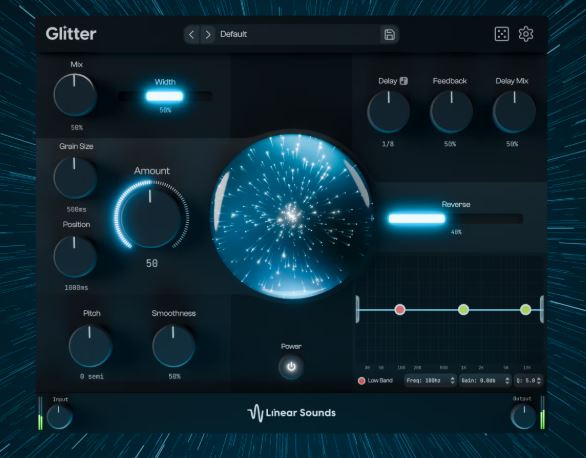
Task: Click the Position knob
Action: click(75, 256)
